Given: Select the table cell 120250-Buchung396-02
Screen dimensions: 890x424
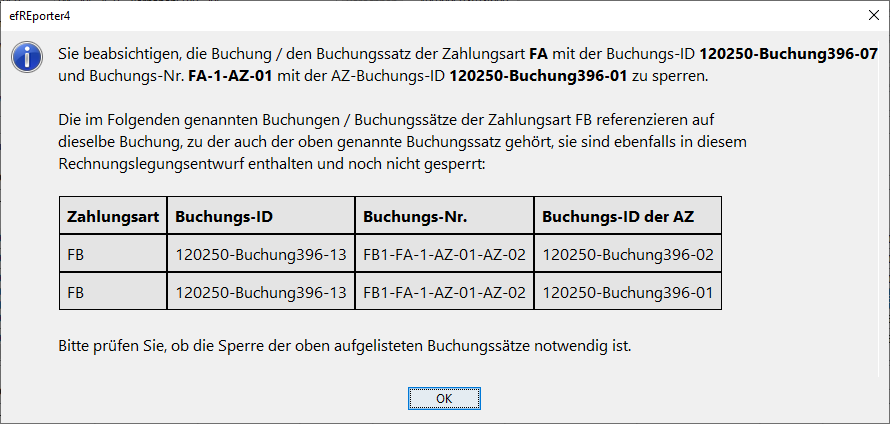Looking at the screenshot, I should tap(627, 254).
